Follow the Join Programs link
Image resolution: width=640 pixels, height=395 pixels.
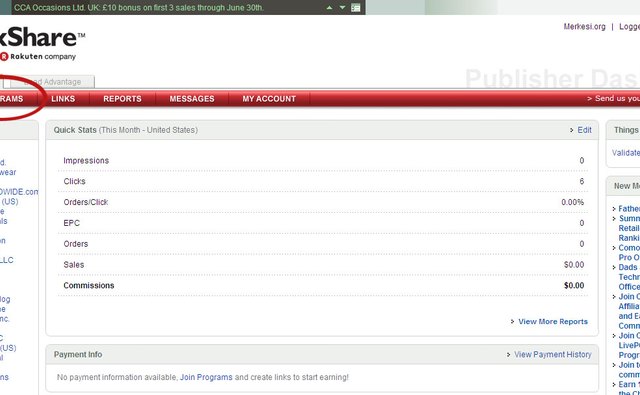206,377
